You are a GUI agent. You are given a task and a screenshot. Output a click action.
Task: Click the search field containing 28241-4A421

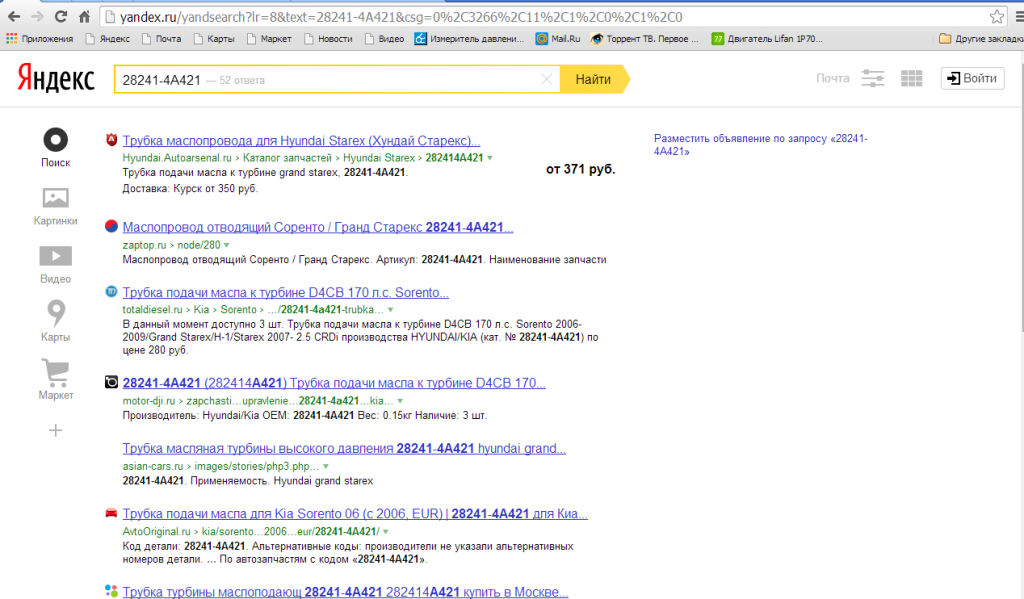coord(330,79)
